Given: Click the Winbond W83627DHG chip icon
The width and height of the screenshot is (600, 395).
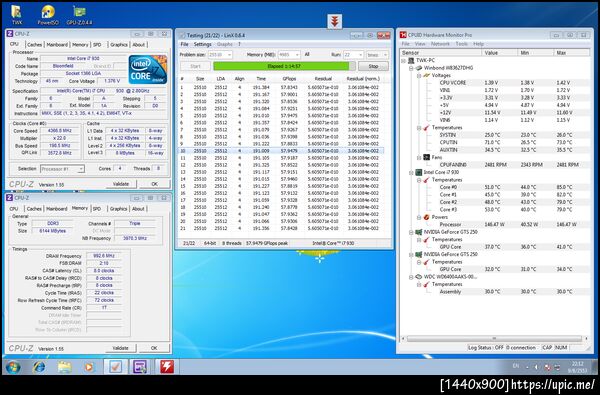Looking at the screenshot, I should (x=419, y=68).
